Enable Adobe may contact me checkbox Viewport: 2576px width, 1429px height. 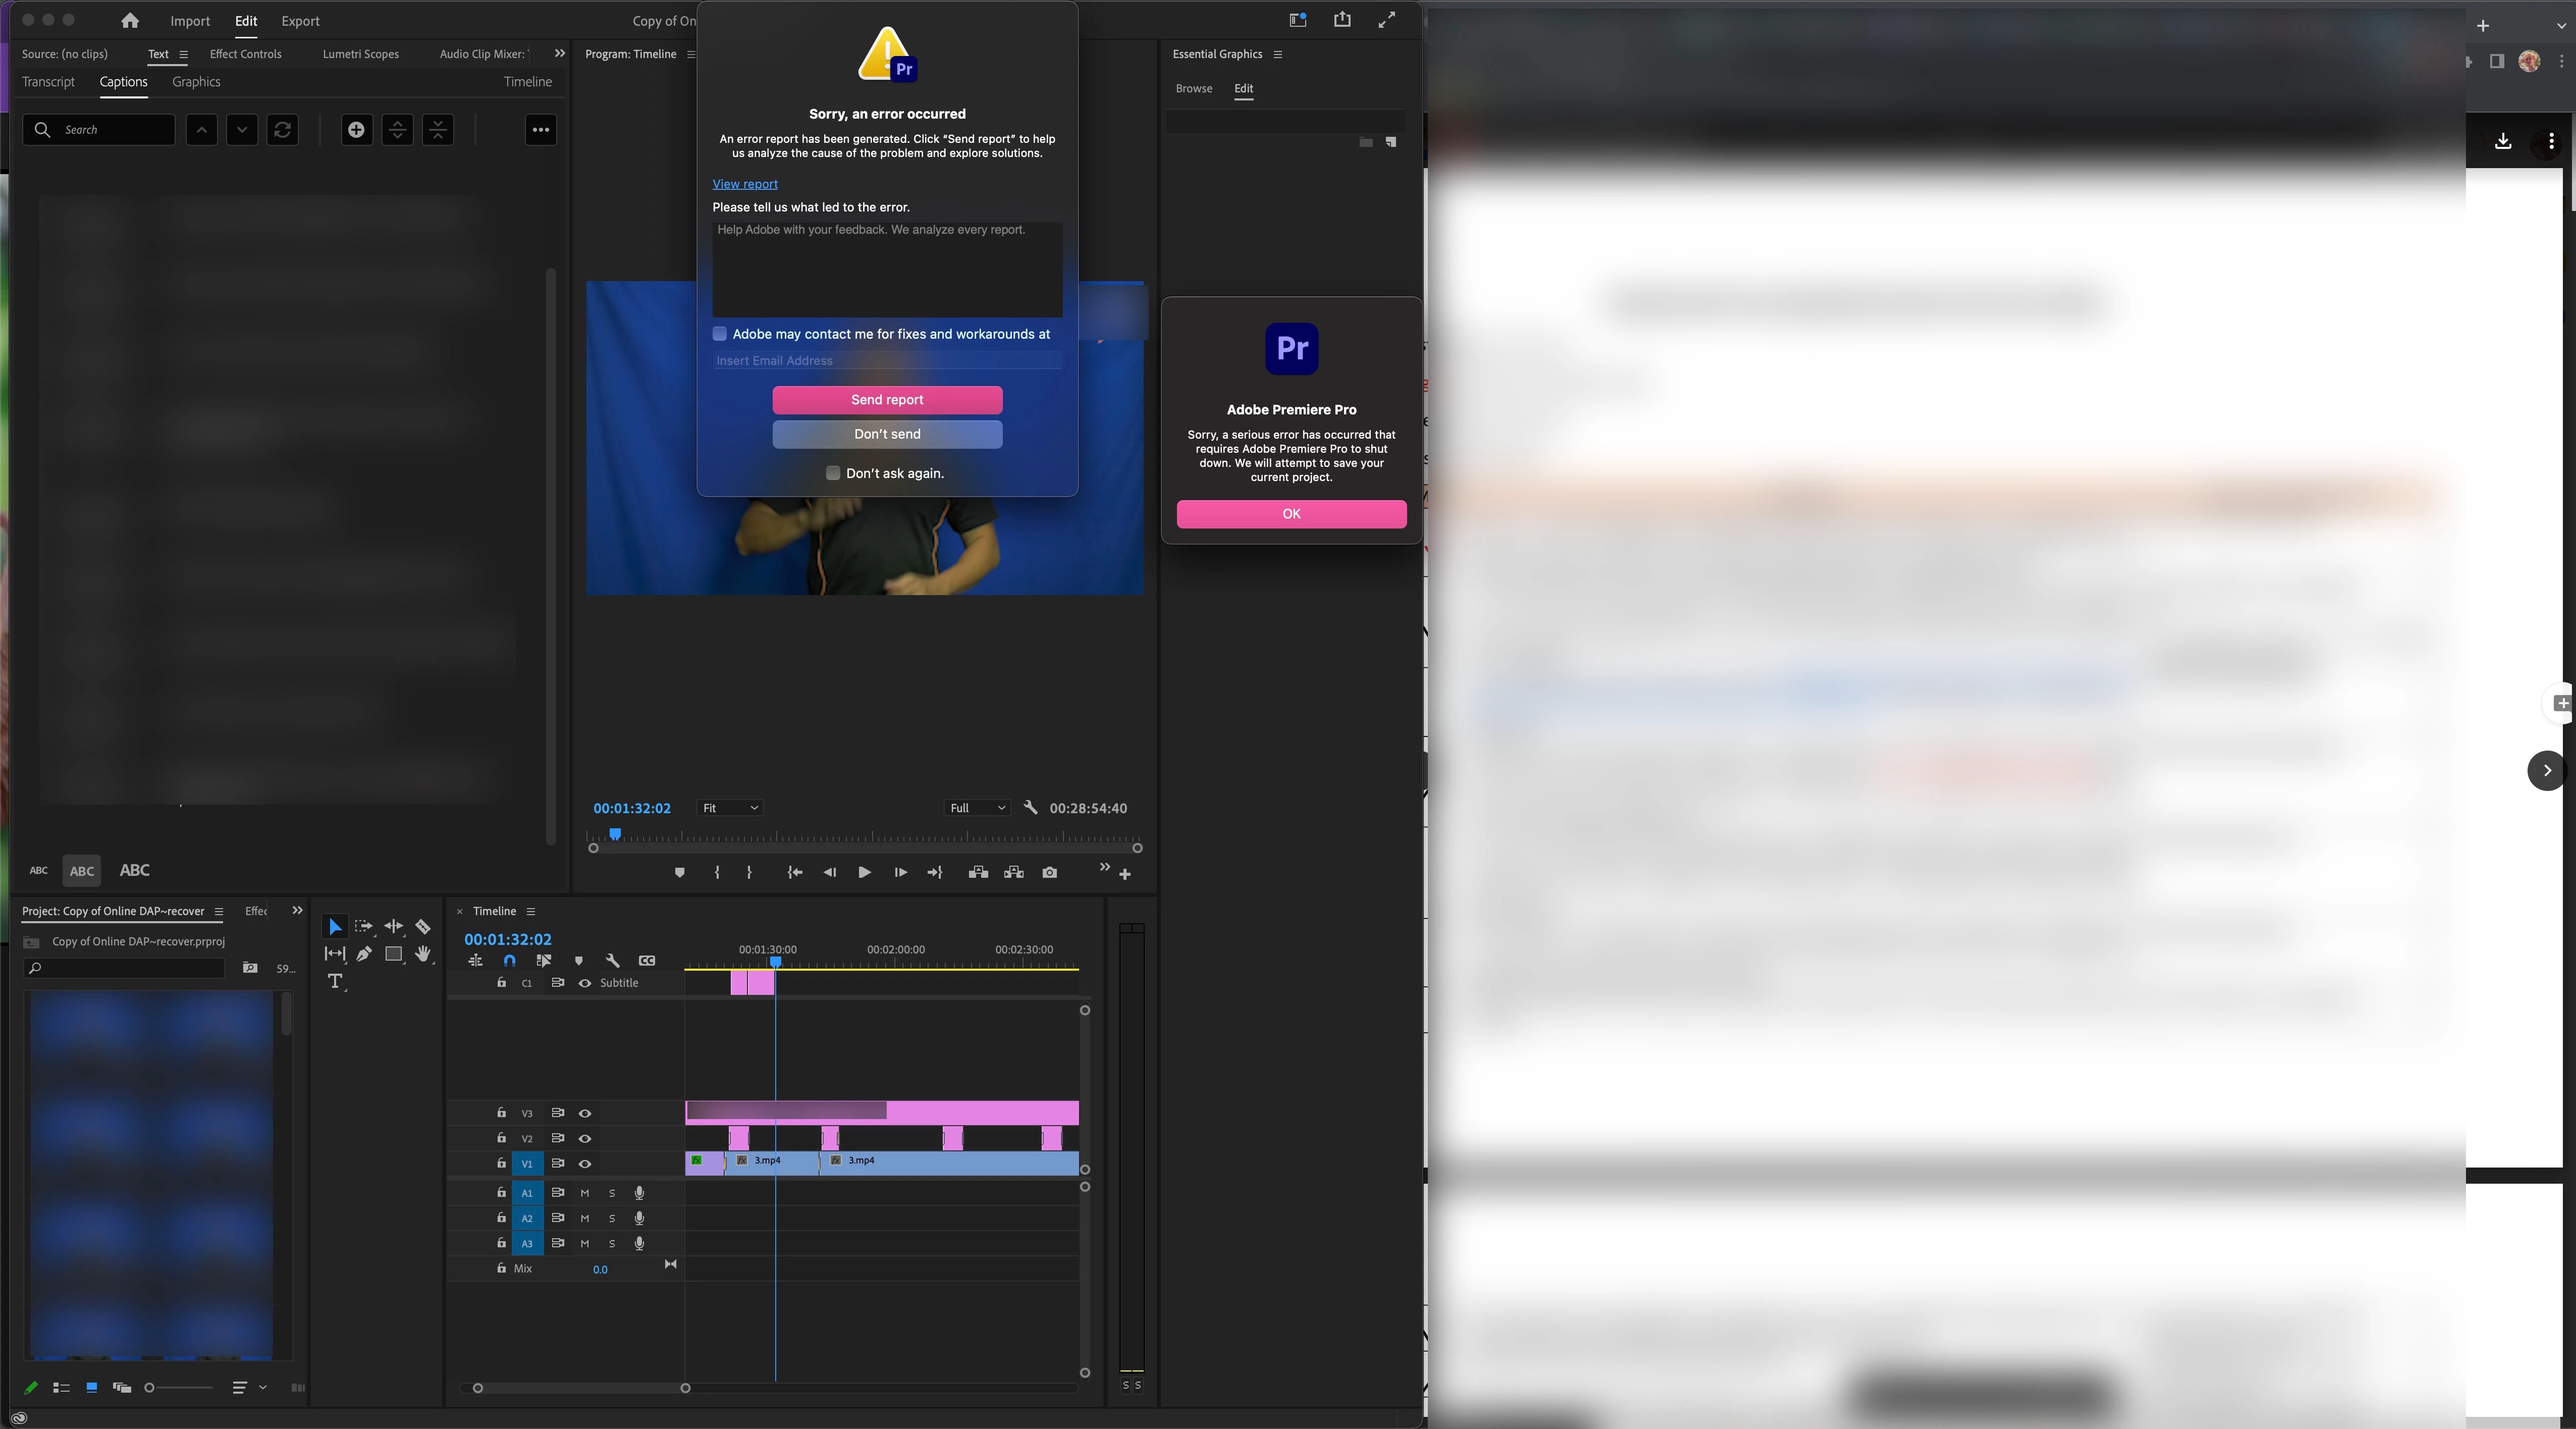coord(720,334)
